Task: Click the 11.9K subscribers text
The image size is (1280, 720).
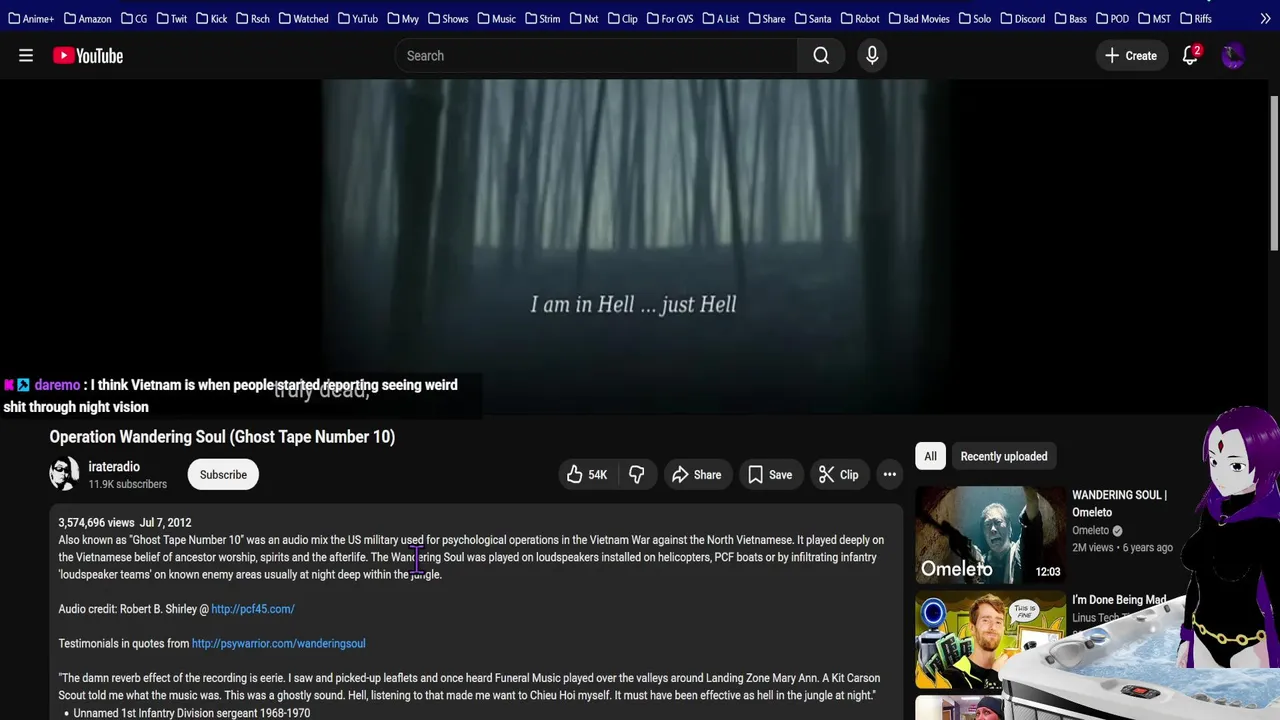Action: 127,484
